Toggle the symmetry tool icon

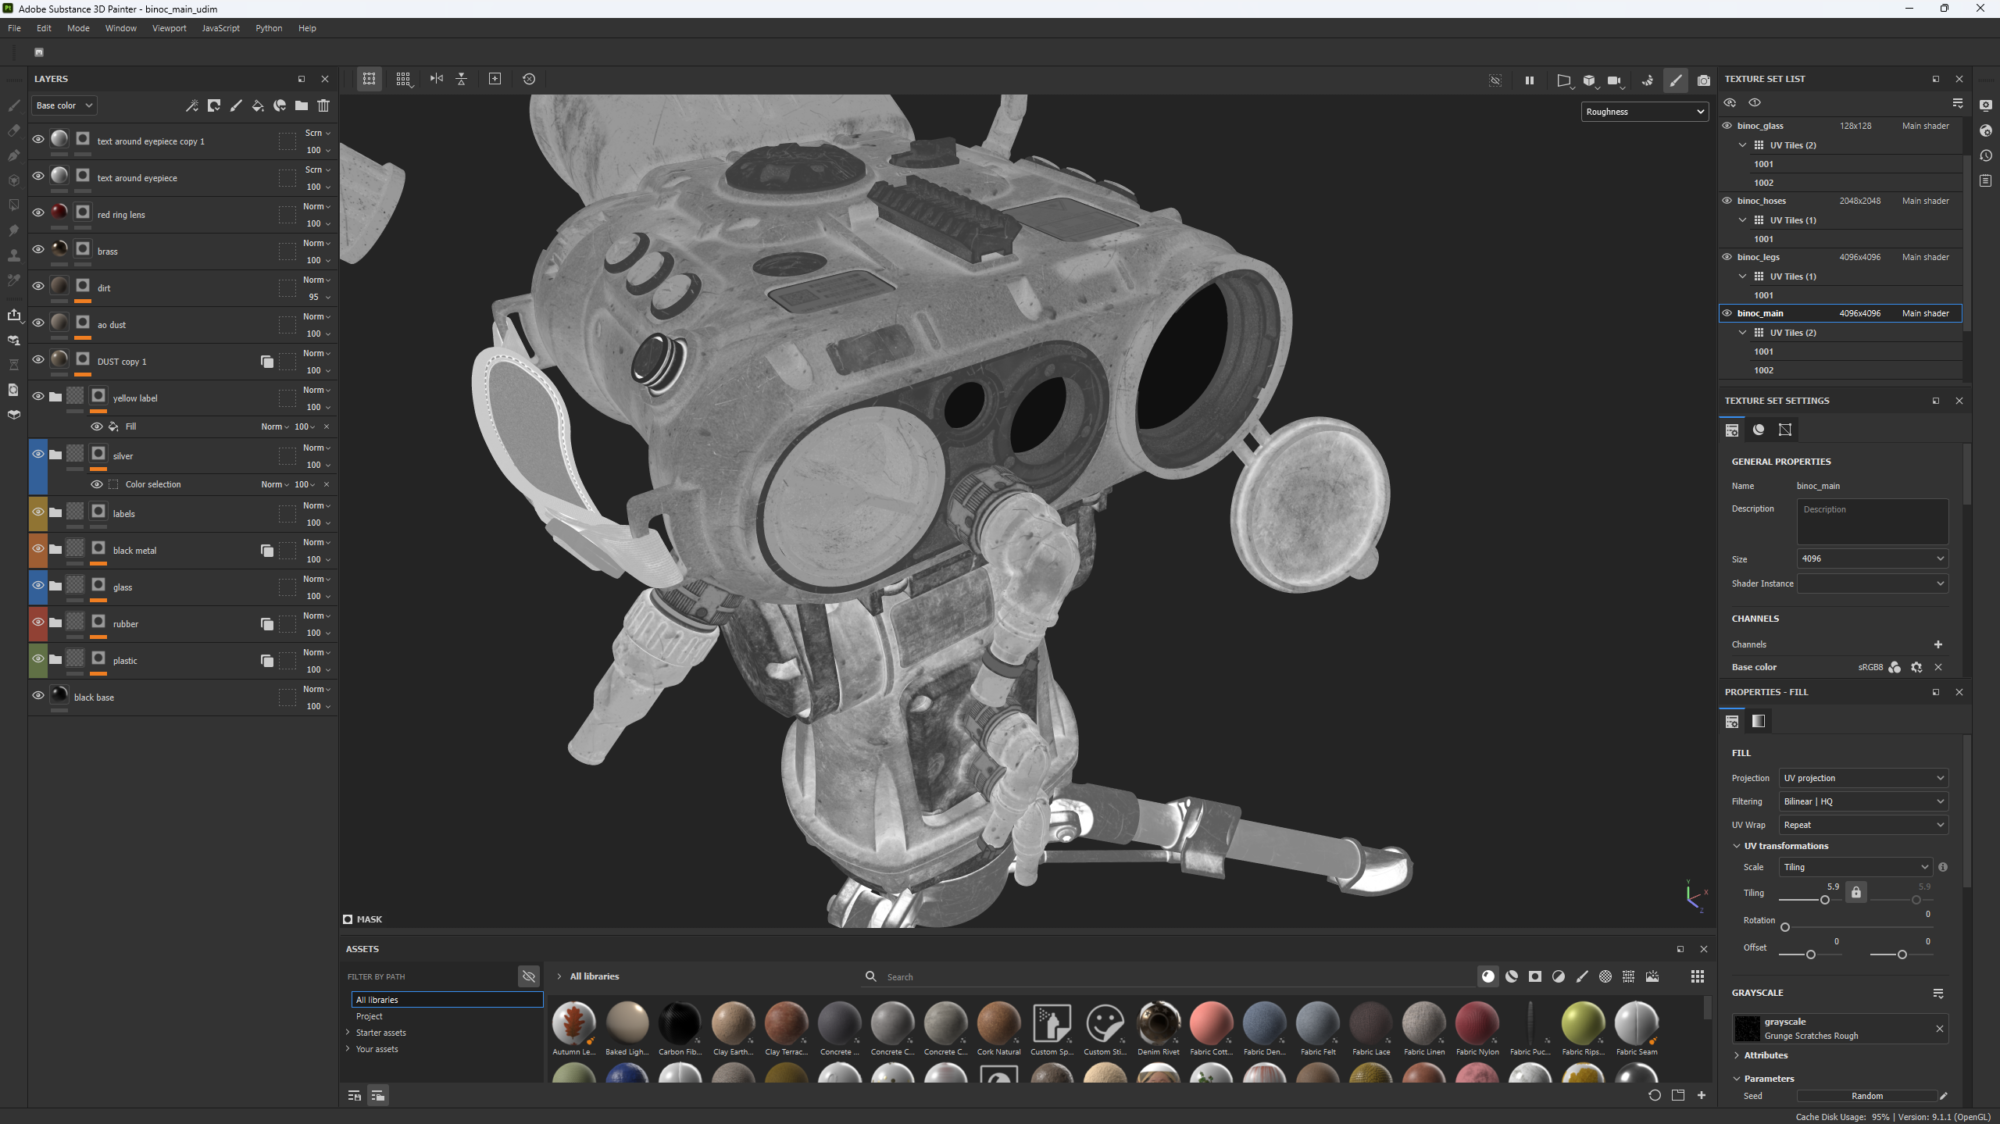(437, 78)
